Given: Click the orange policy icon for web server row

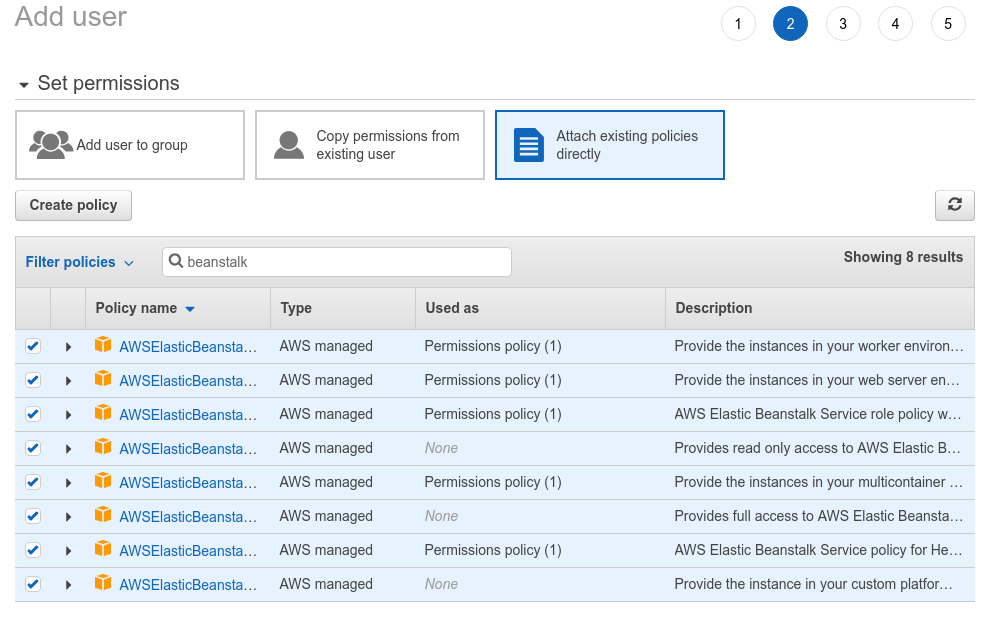Looking at the screenshot, I should [103, 379].
